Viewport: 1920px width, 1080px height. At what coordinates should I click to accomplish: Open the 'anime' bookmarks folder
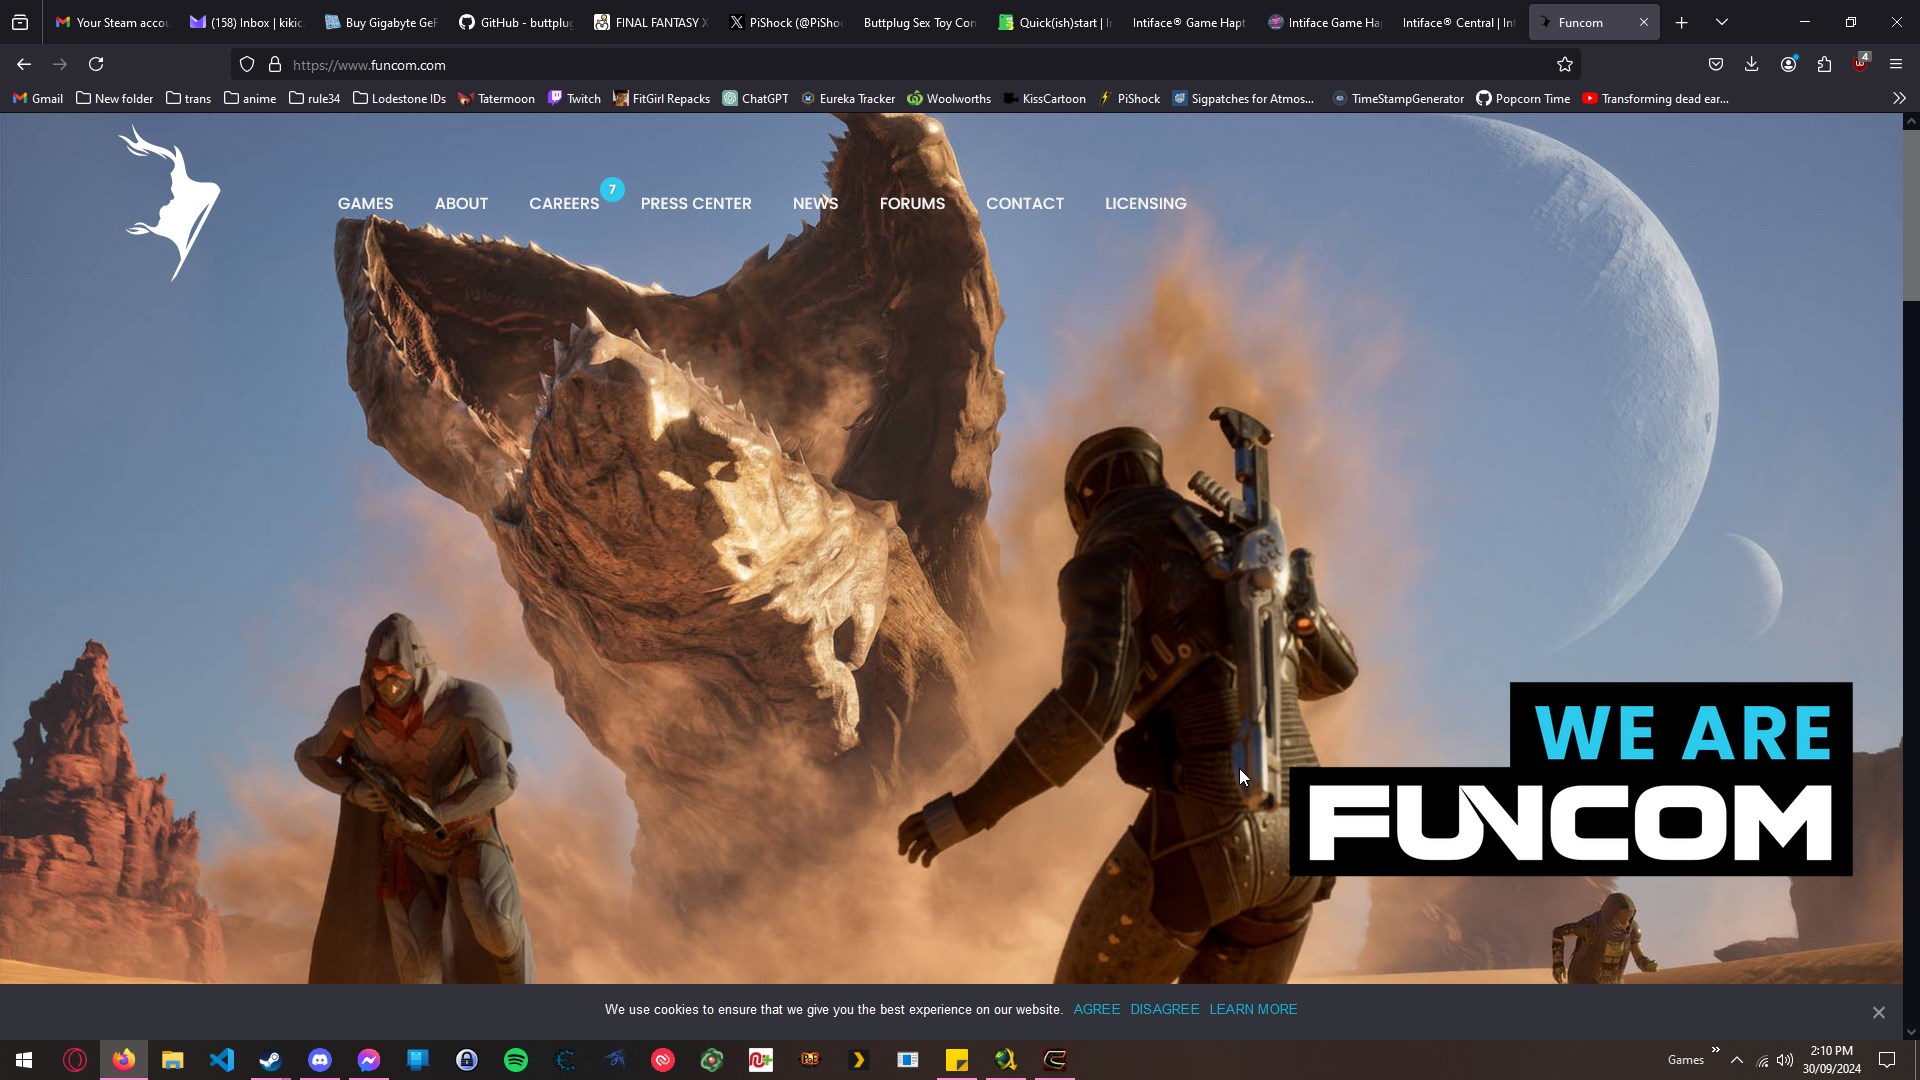coord(250,98)
